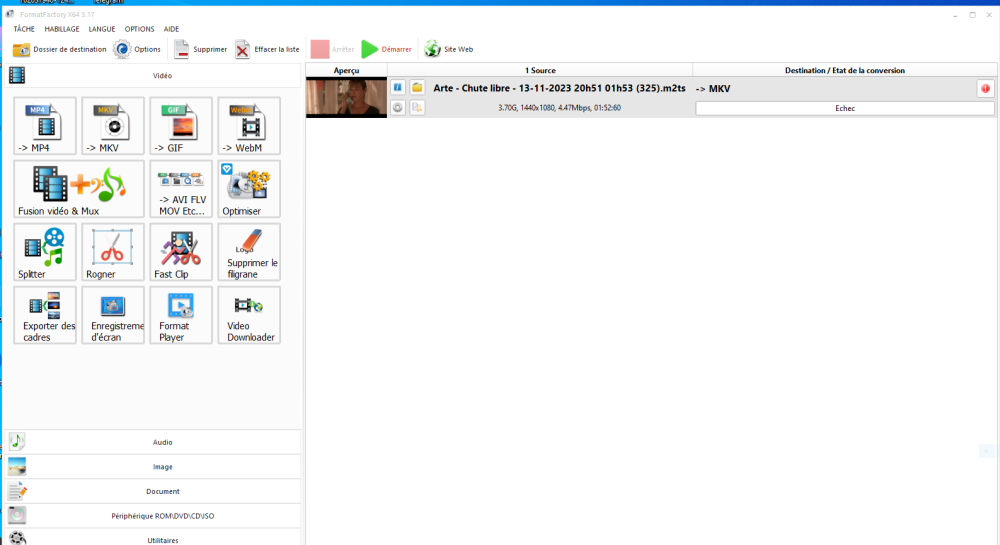
Task: Open the -> GIF converter
Action: 181,126
